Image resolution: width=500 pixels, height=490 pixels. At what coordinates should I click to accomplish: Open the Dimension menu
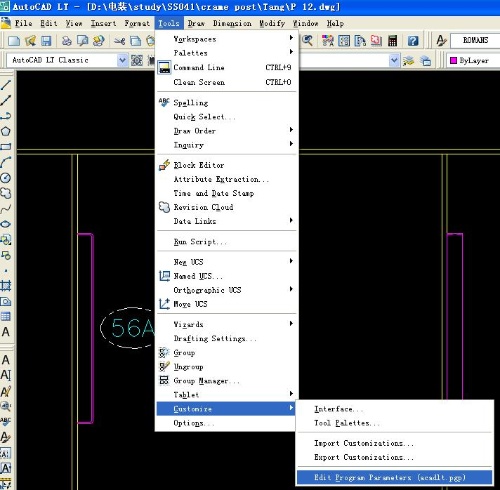click(x=232, y=23)
